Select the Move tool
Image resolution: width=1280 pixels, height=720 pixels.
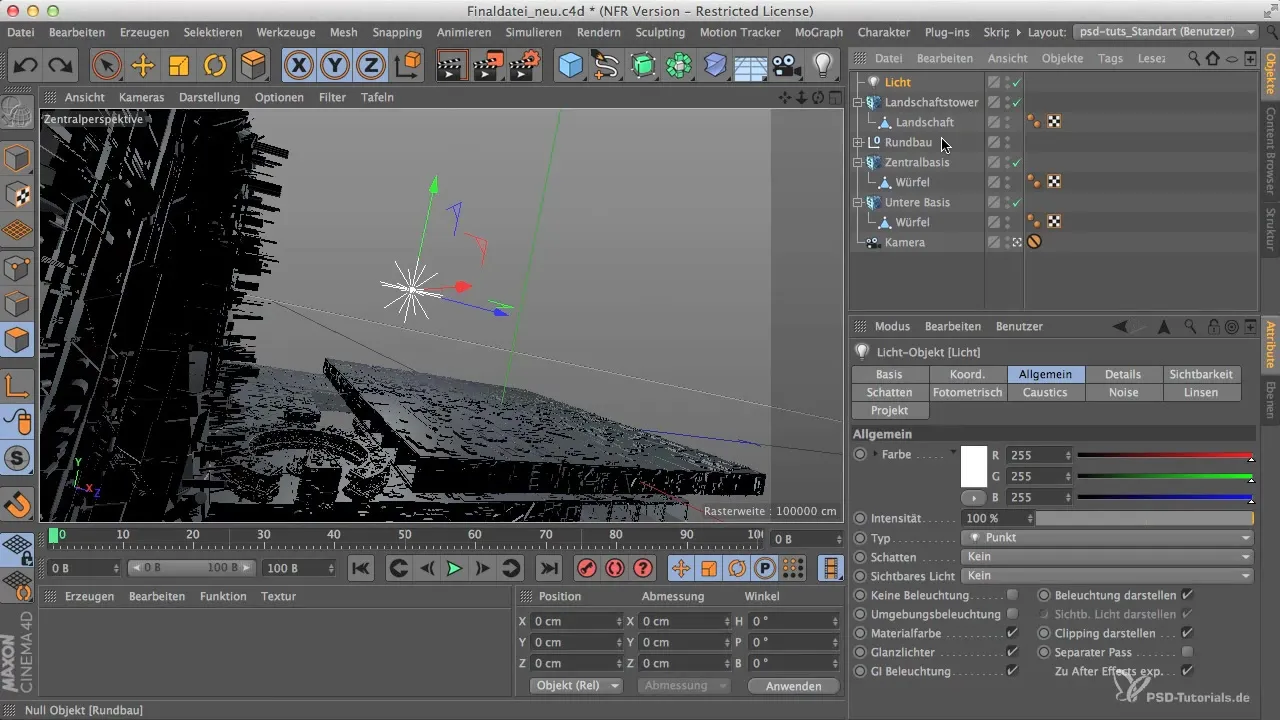point(143,66)
